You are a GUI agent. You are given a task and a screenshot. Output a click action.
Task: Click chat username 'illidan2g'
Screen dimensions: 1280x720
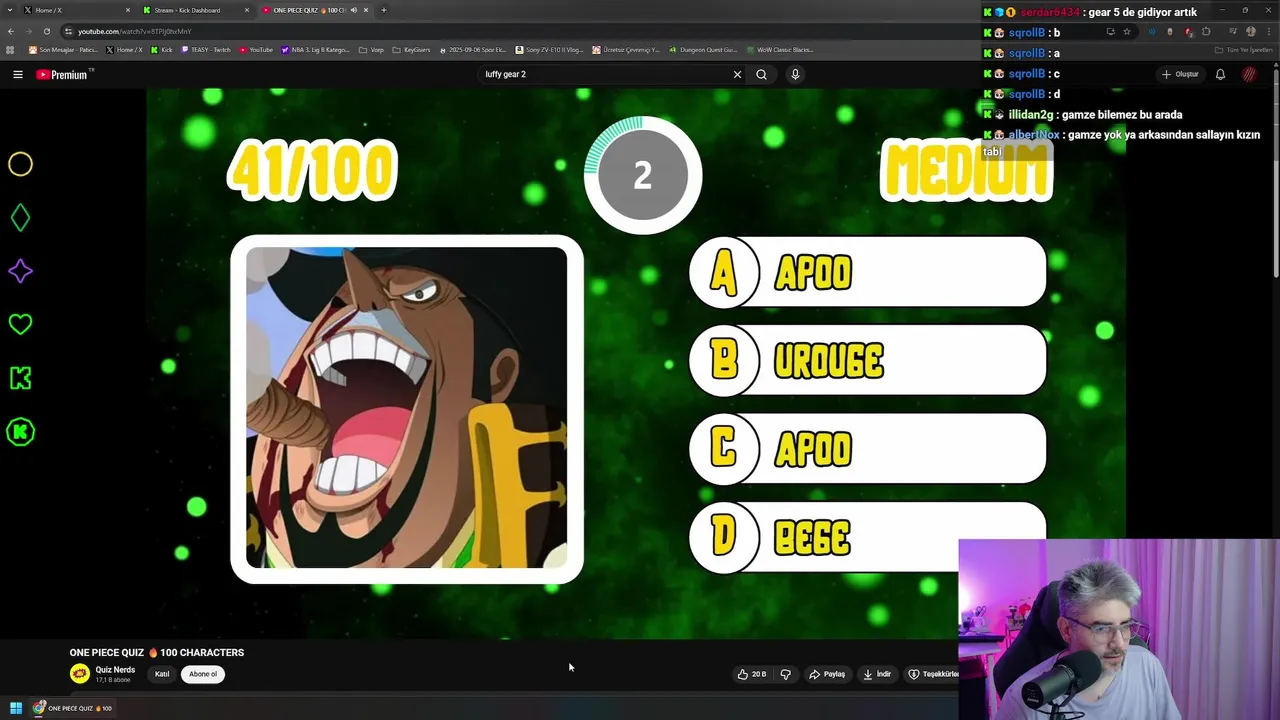[x=1030, y=114]
